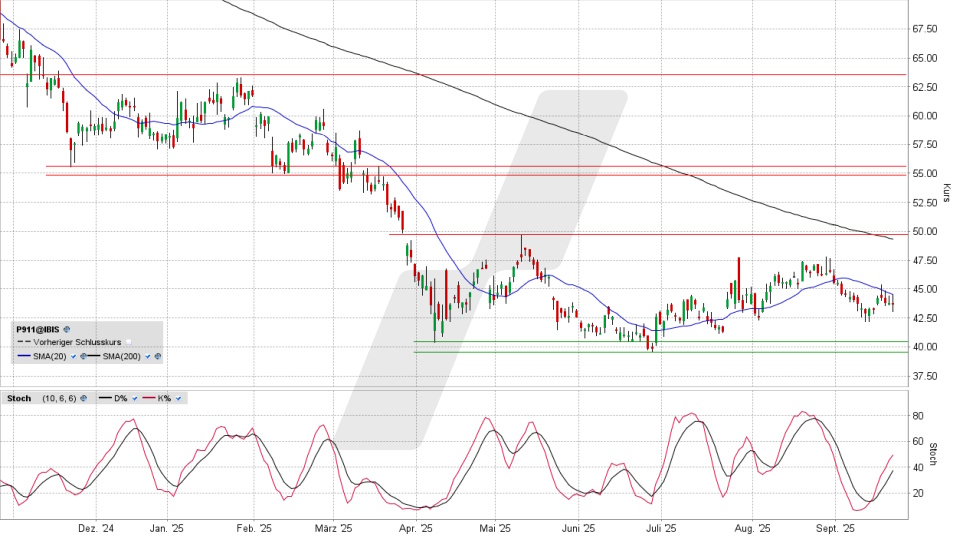Screen dimensions: 960x540
Task: Click the red K% legend line swatch
Action: click(147, 398)
